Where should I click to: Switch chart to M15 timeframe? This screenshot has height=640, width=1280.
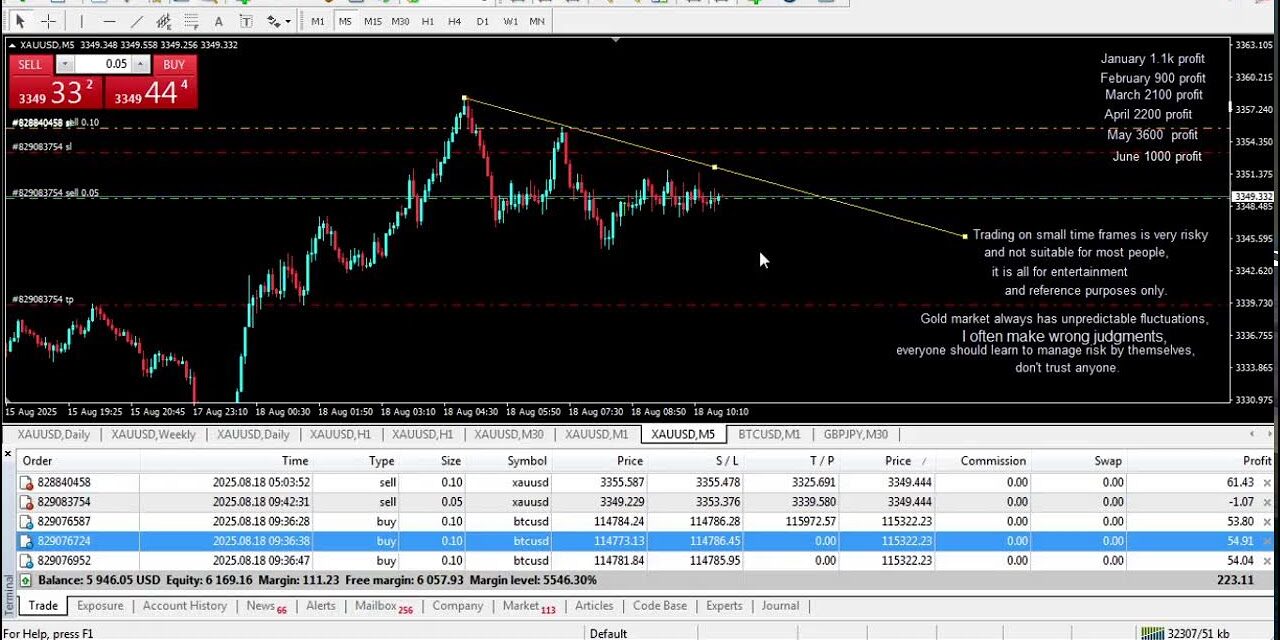(372, 21)
